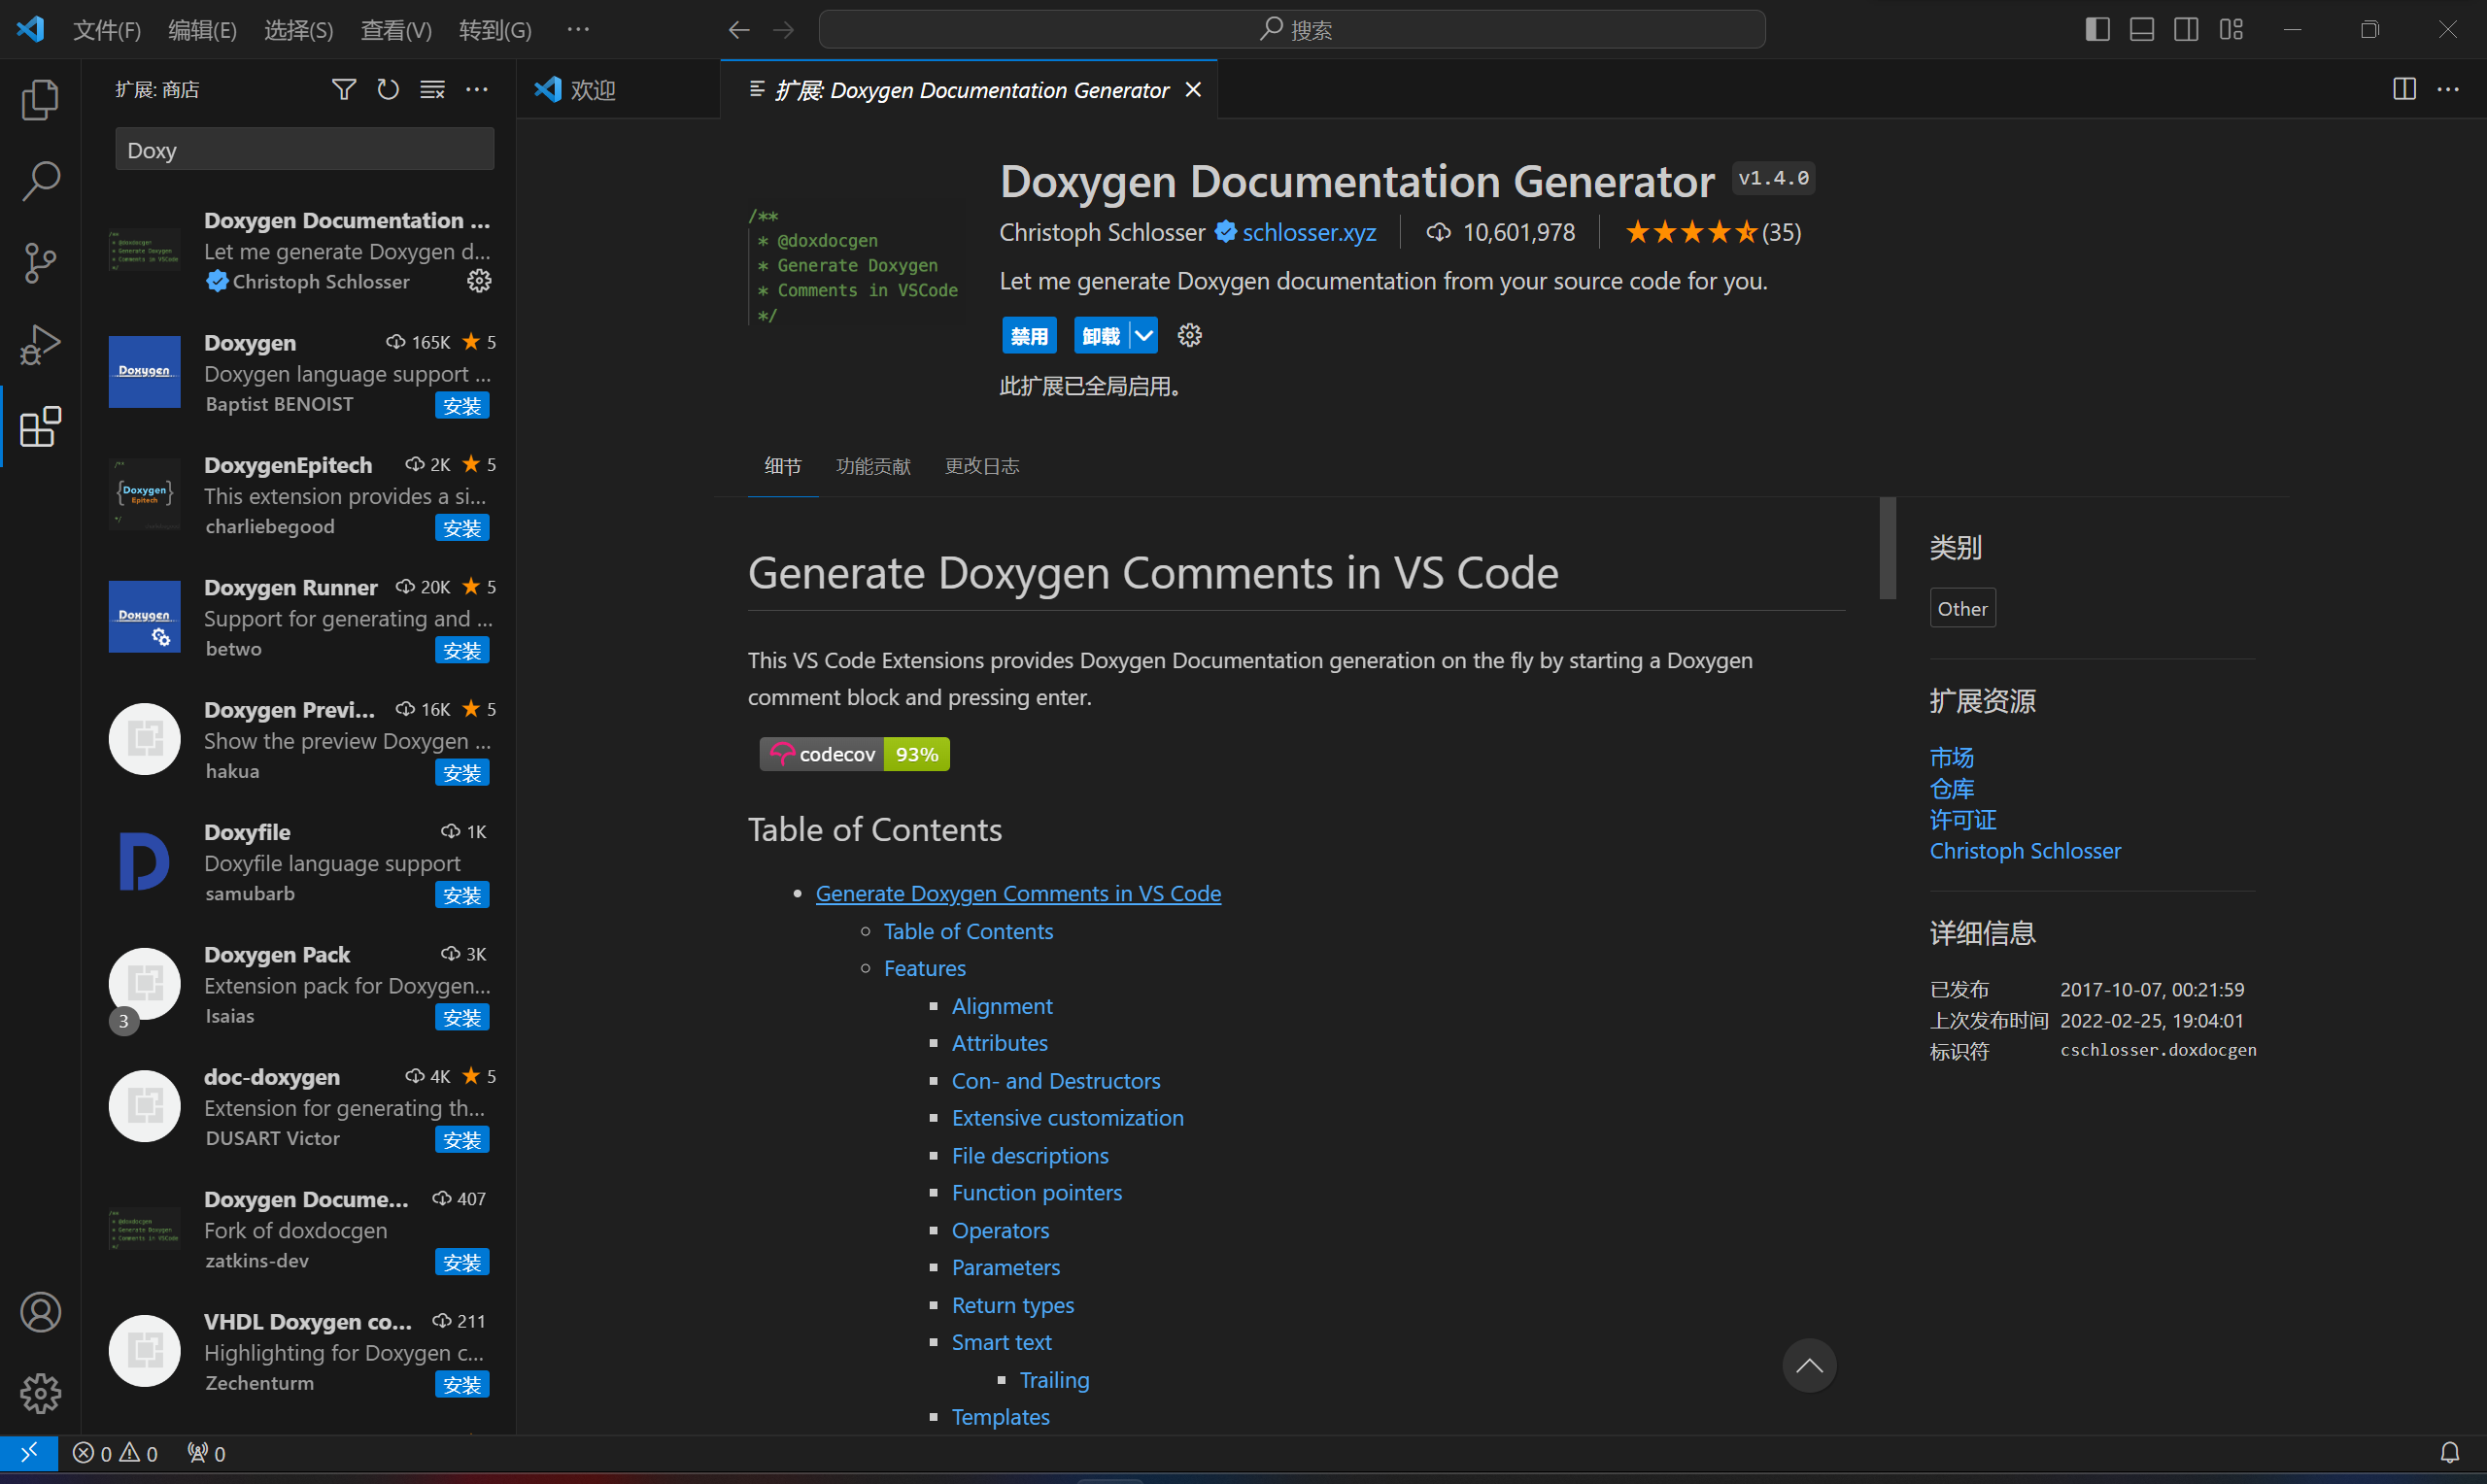Open the Explorer view in activity bar
The height and width of the screenshot is (1484, 2487).
pyautogui.click(x=40, y=99)
